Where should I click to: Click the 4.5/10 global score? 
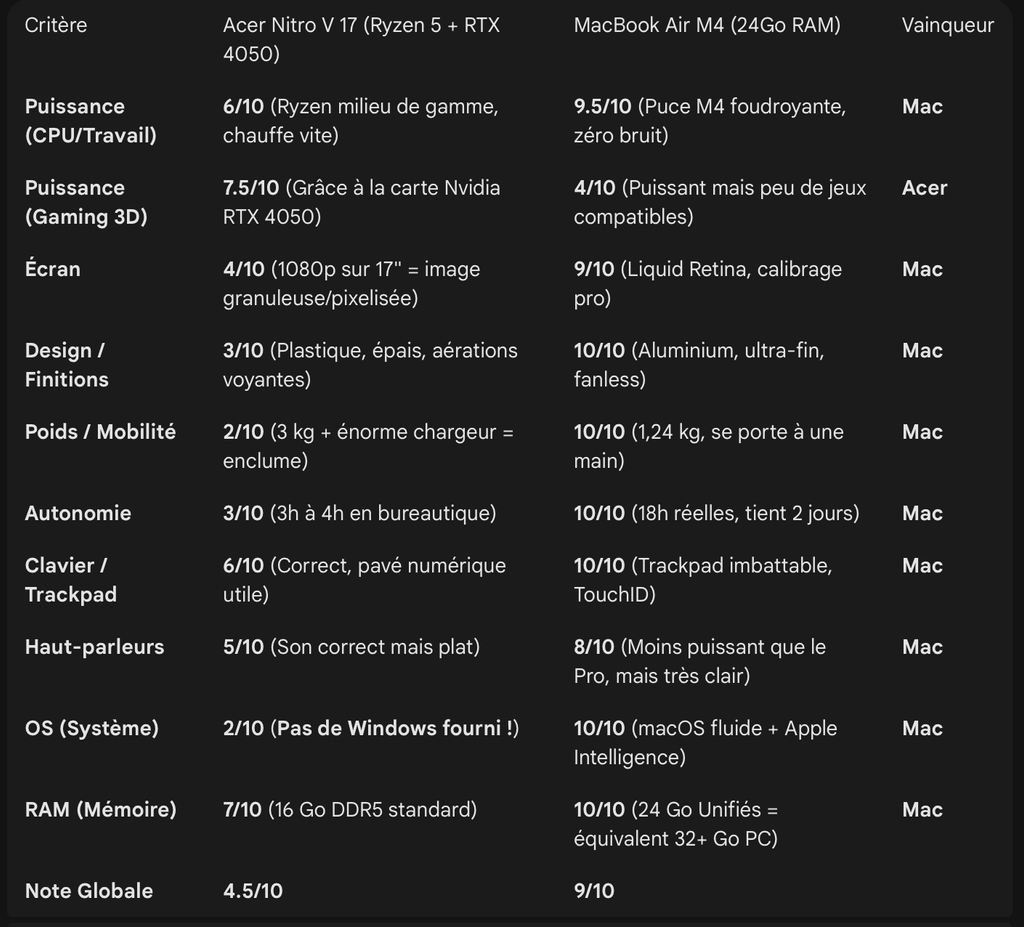[253, 891]
